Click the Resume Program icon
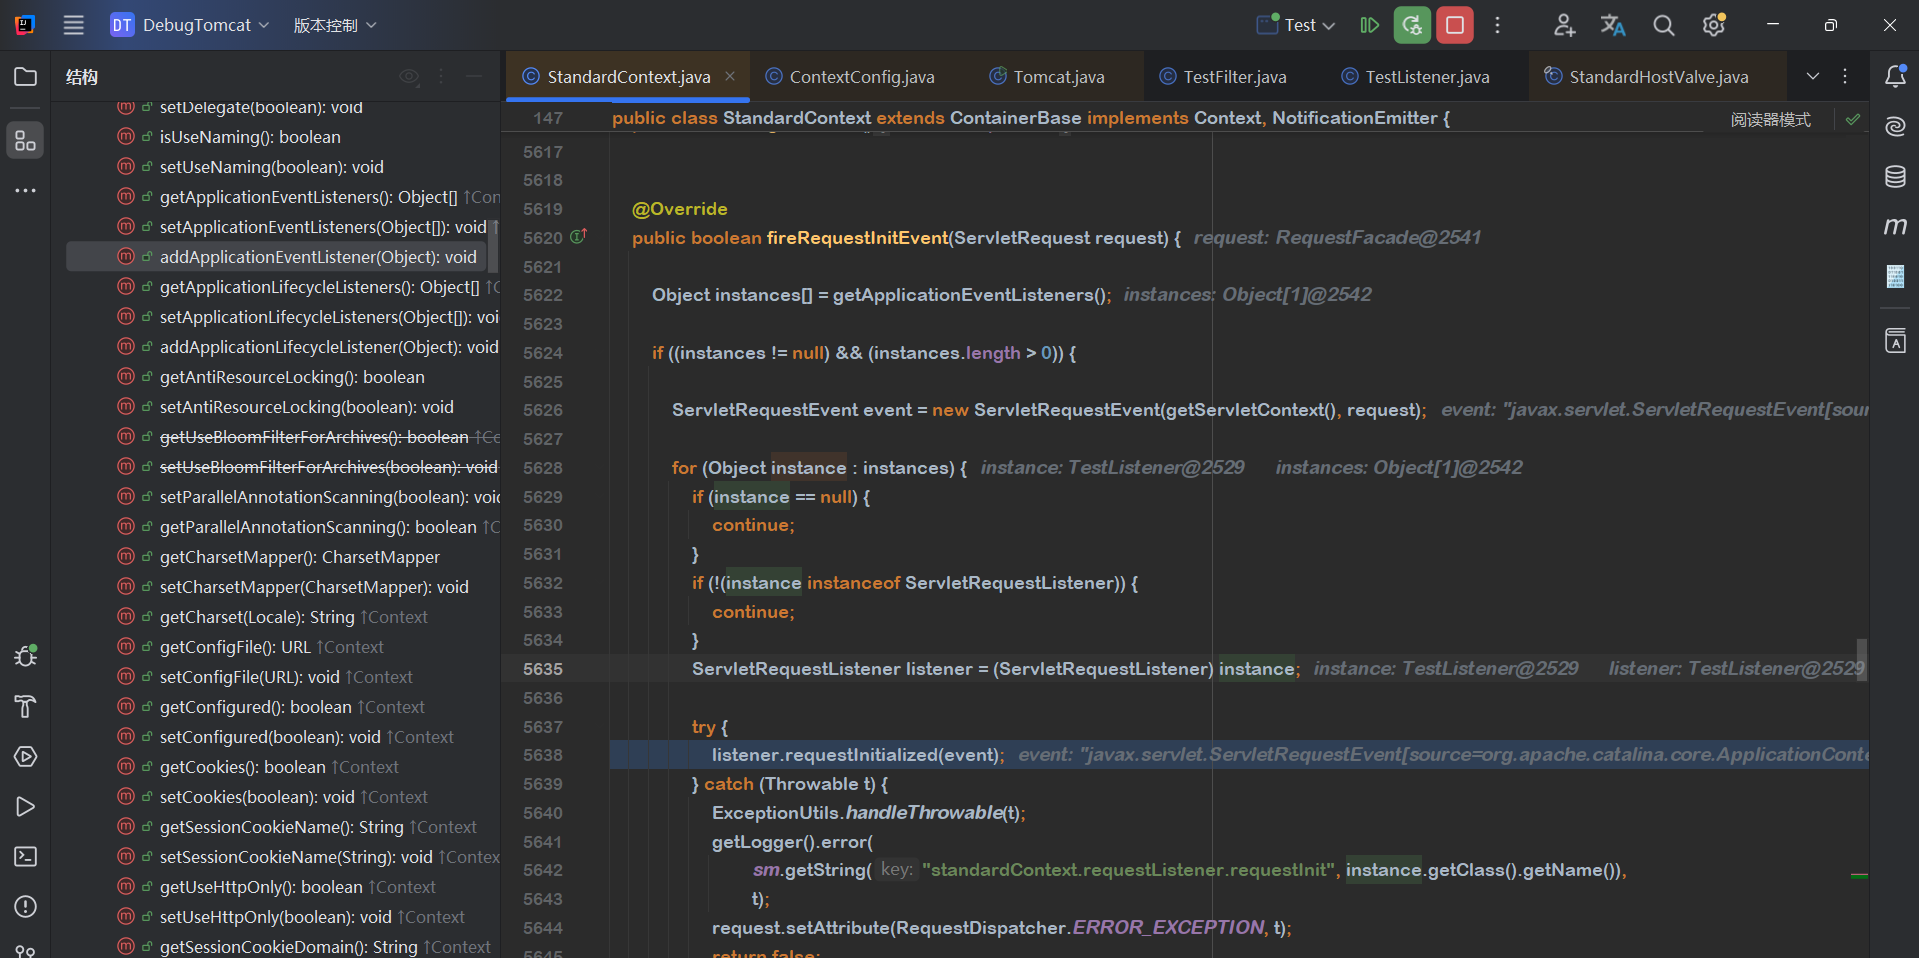Image resolution: width=1919 pixels, height=958 pixels. tap(1370, 25)
